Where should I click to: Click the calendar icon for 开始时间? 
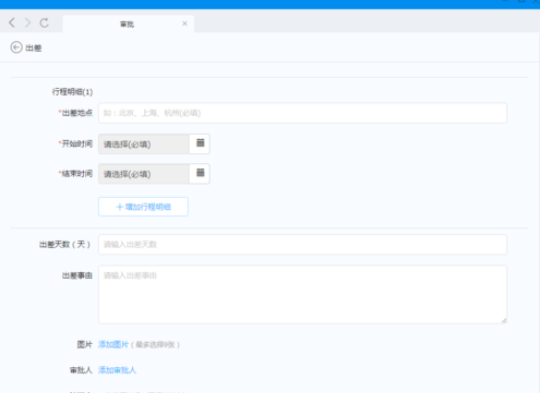[x=200, y=143]
